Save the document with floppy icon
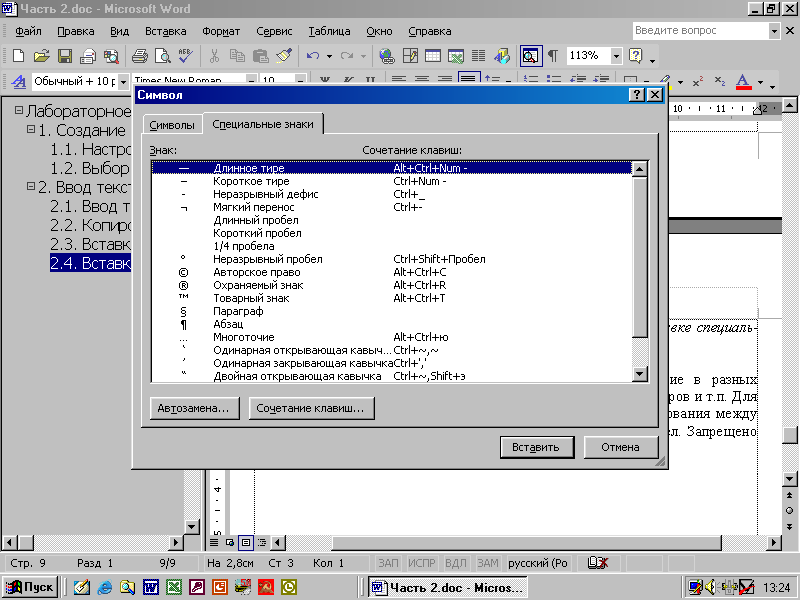Screen dimensions: 800x600 (x=65, y=56)
